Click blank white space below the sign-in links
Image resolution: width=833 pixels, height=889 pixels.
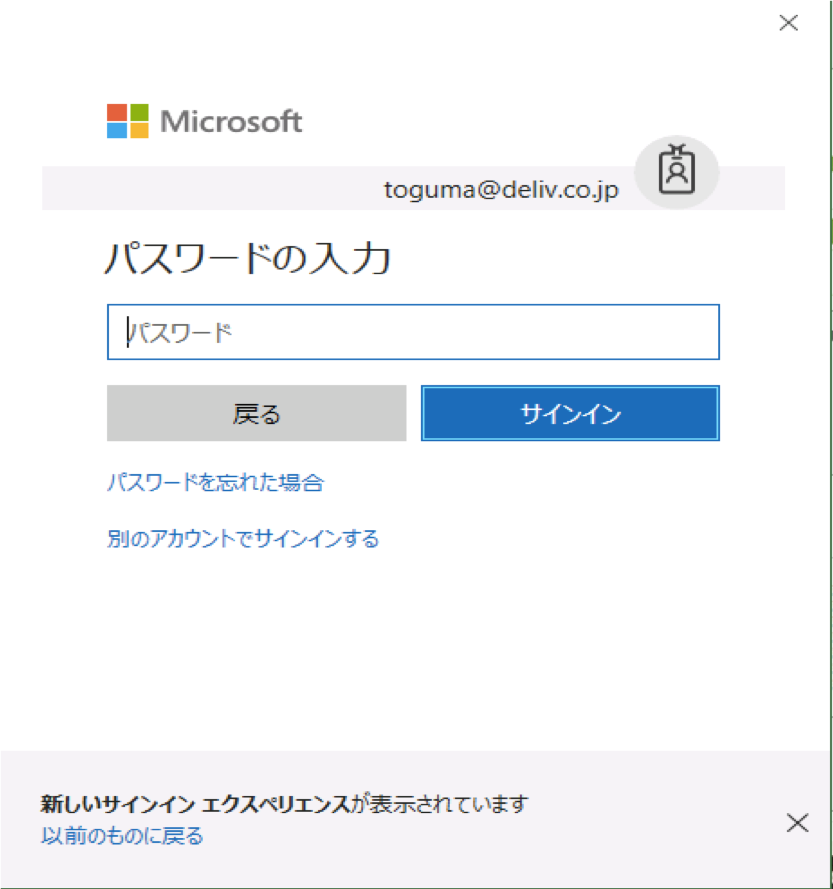412,650
